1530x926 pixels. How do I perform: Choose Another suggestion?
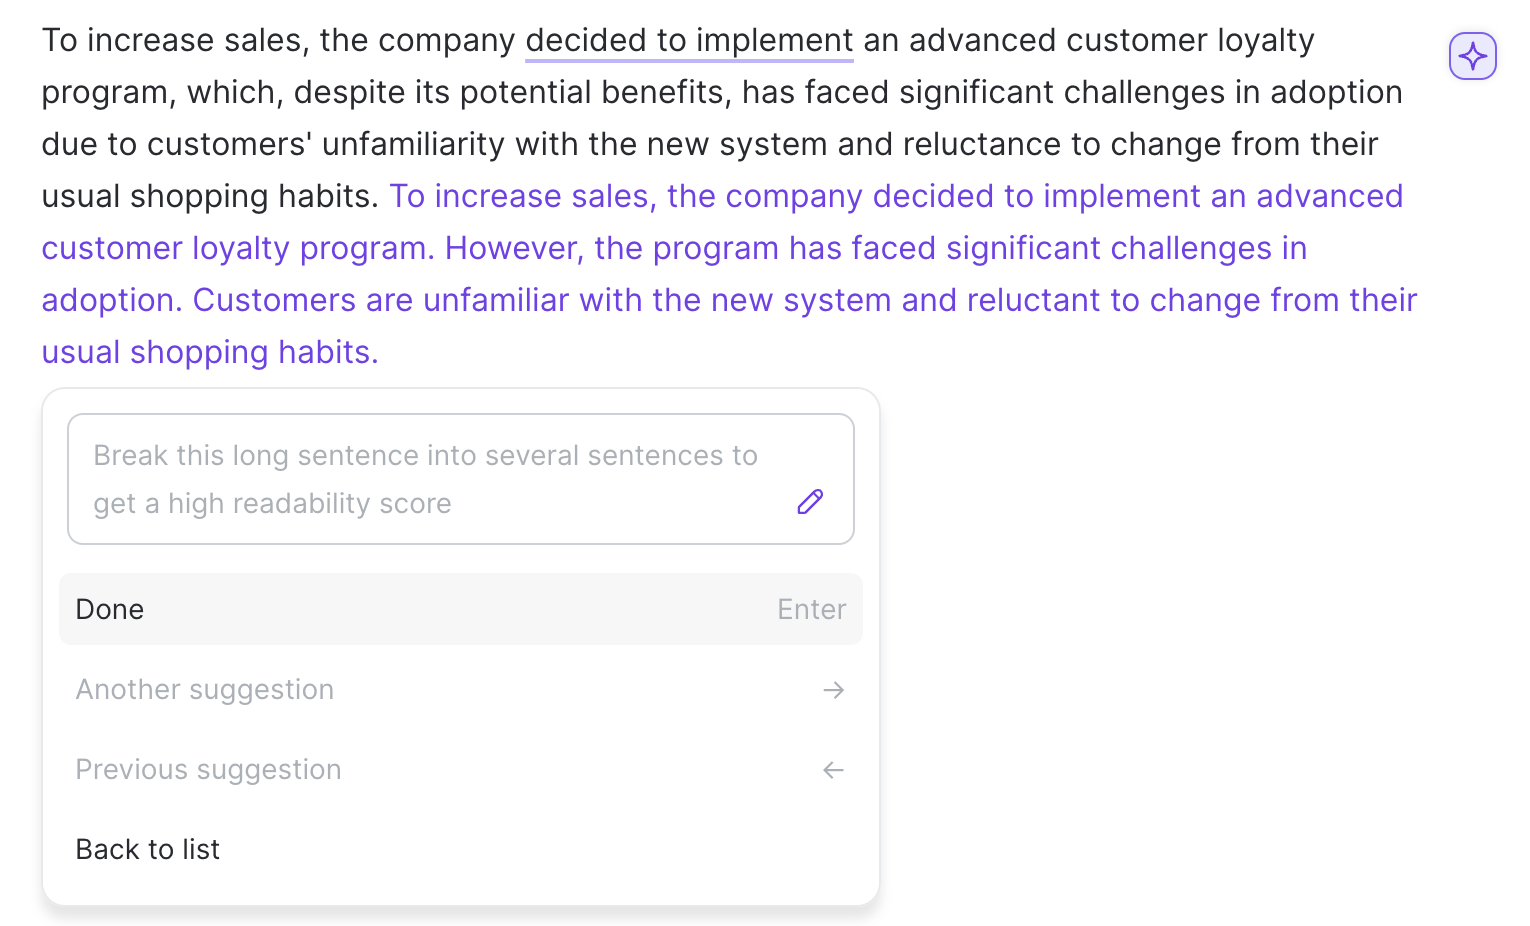click(461, 689)
